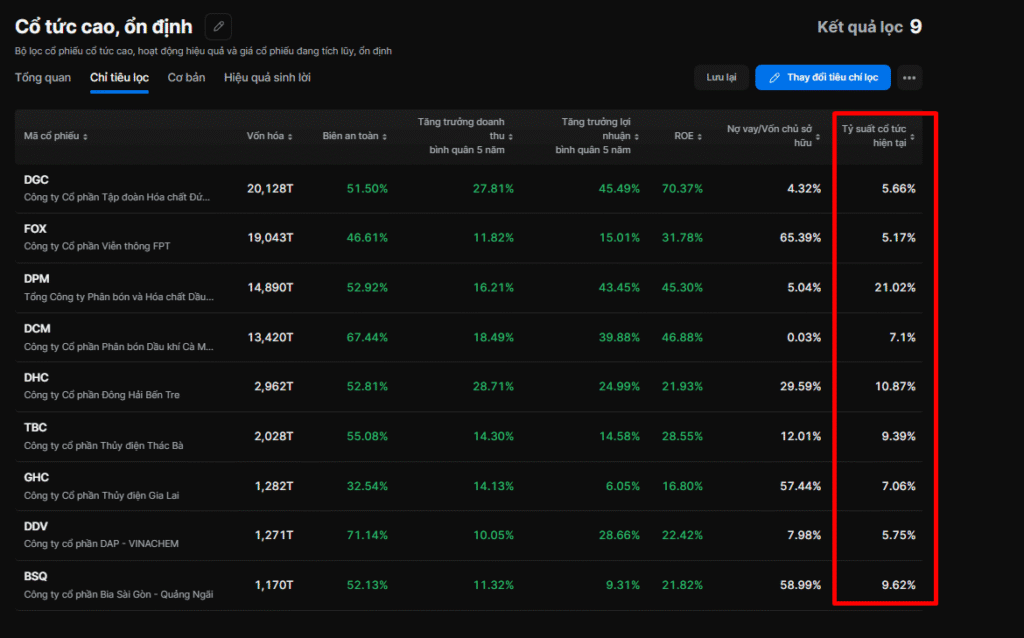Sort by Mã cổ phiếu column
Viewport: 1024px width, 638px height.
pos(56,136)
